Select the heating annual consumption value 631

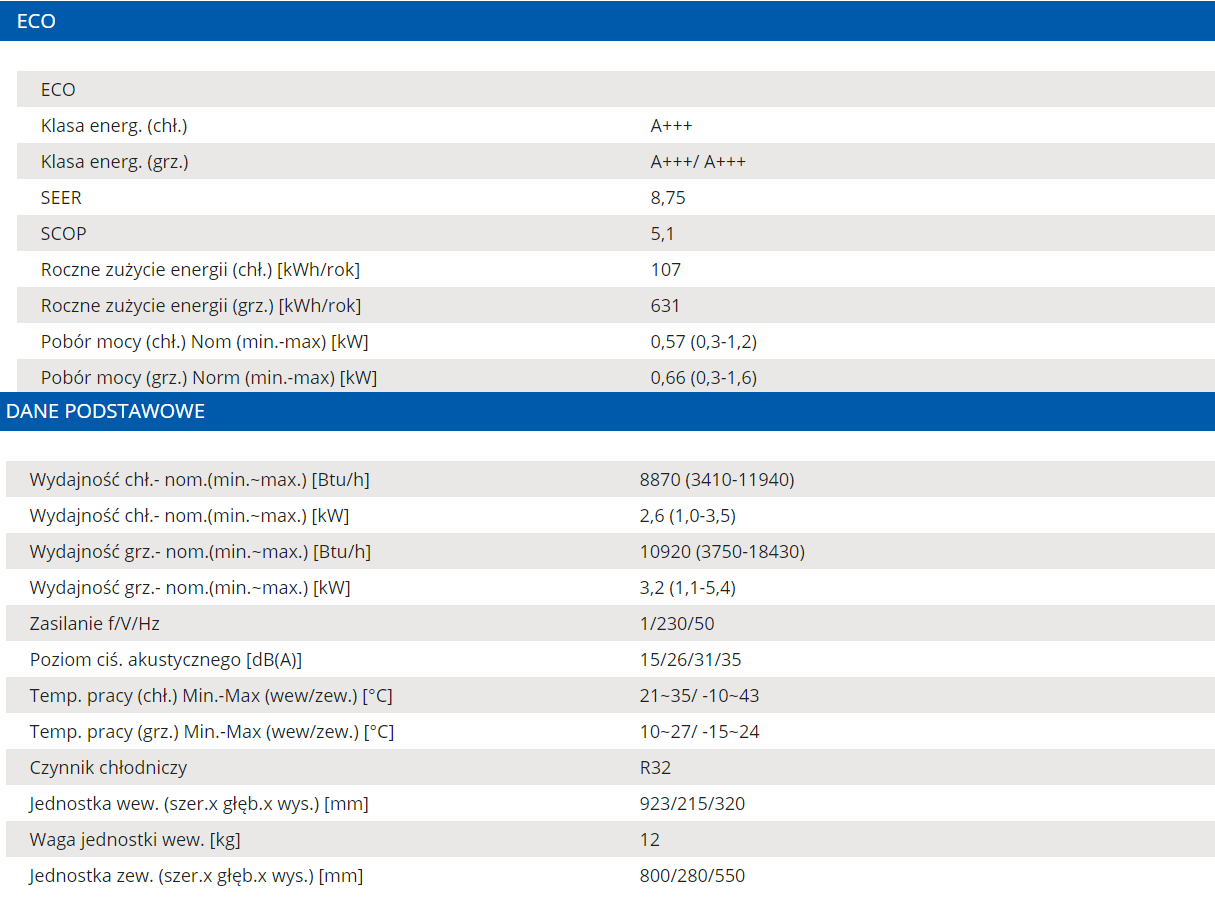coord(665,306)
